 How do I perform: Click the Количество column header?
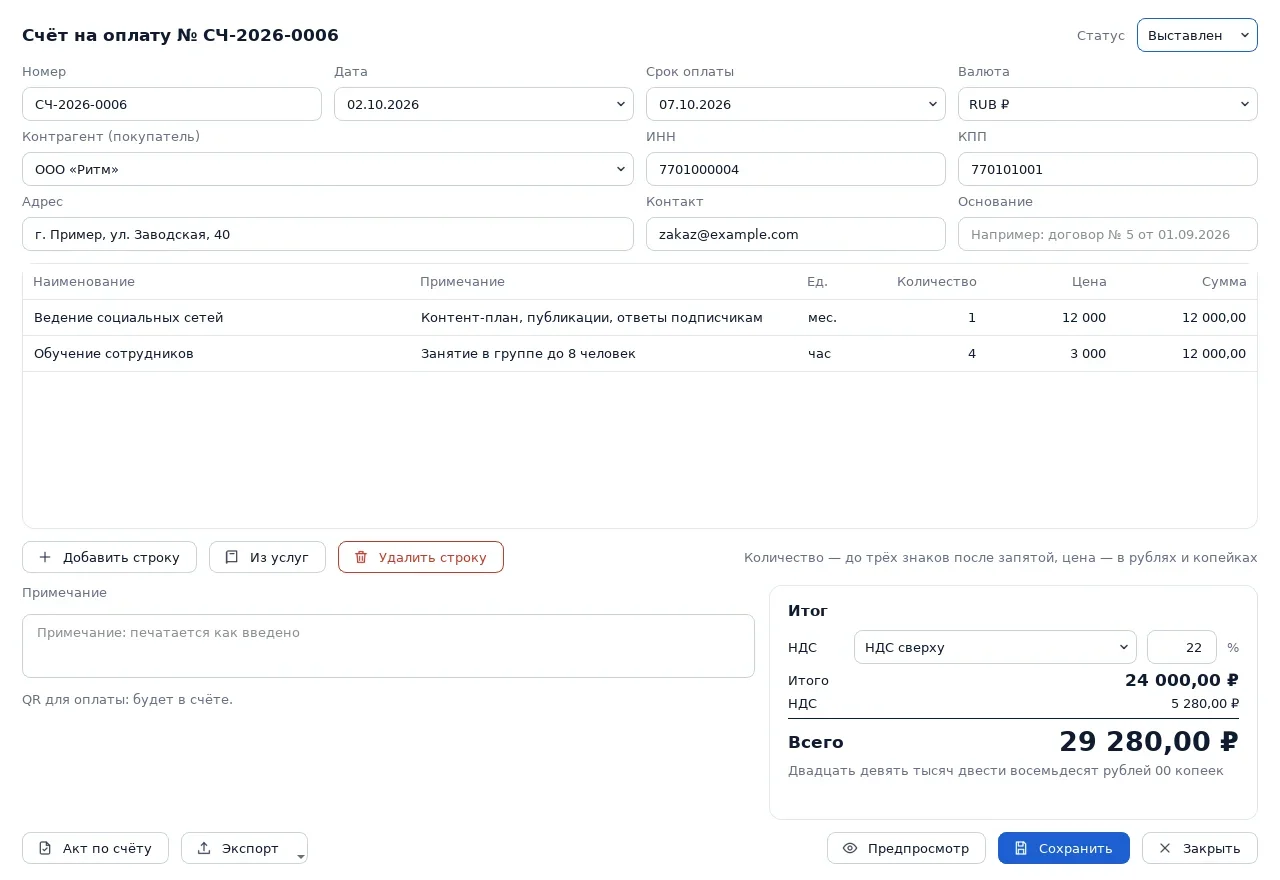click(937, 282)
